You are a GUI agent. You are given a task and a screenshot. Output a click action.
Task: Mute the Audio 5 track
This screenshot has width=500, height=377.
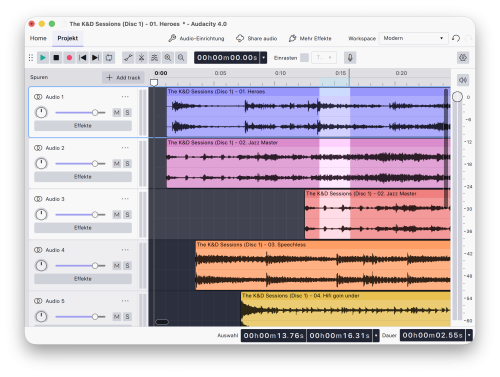(x=117, y=317)
